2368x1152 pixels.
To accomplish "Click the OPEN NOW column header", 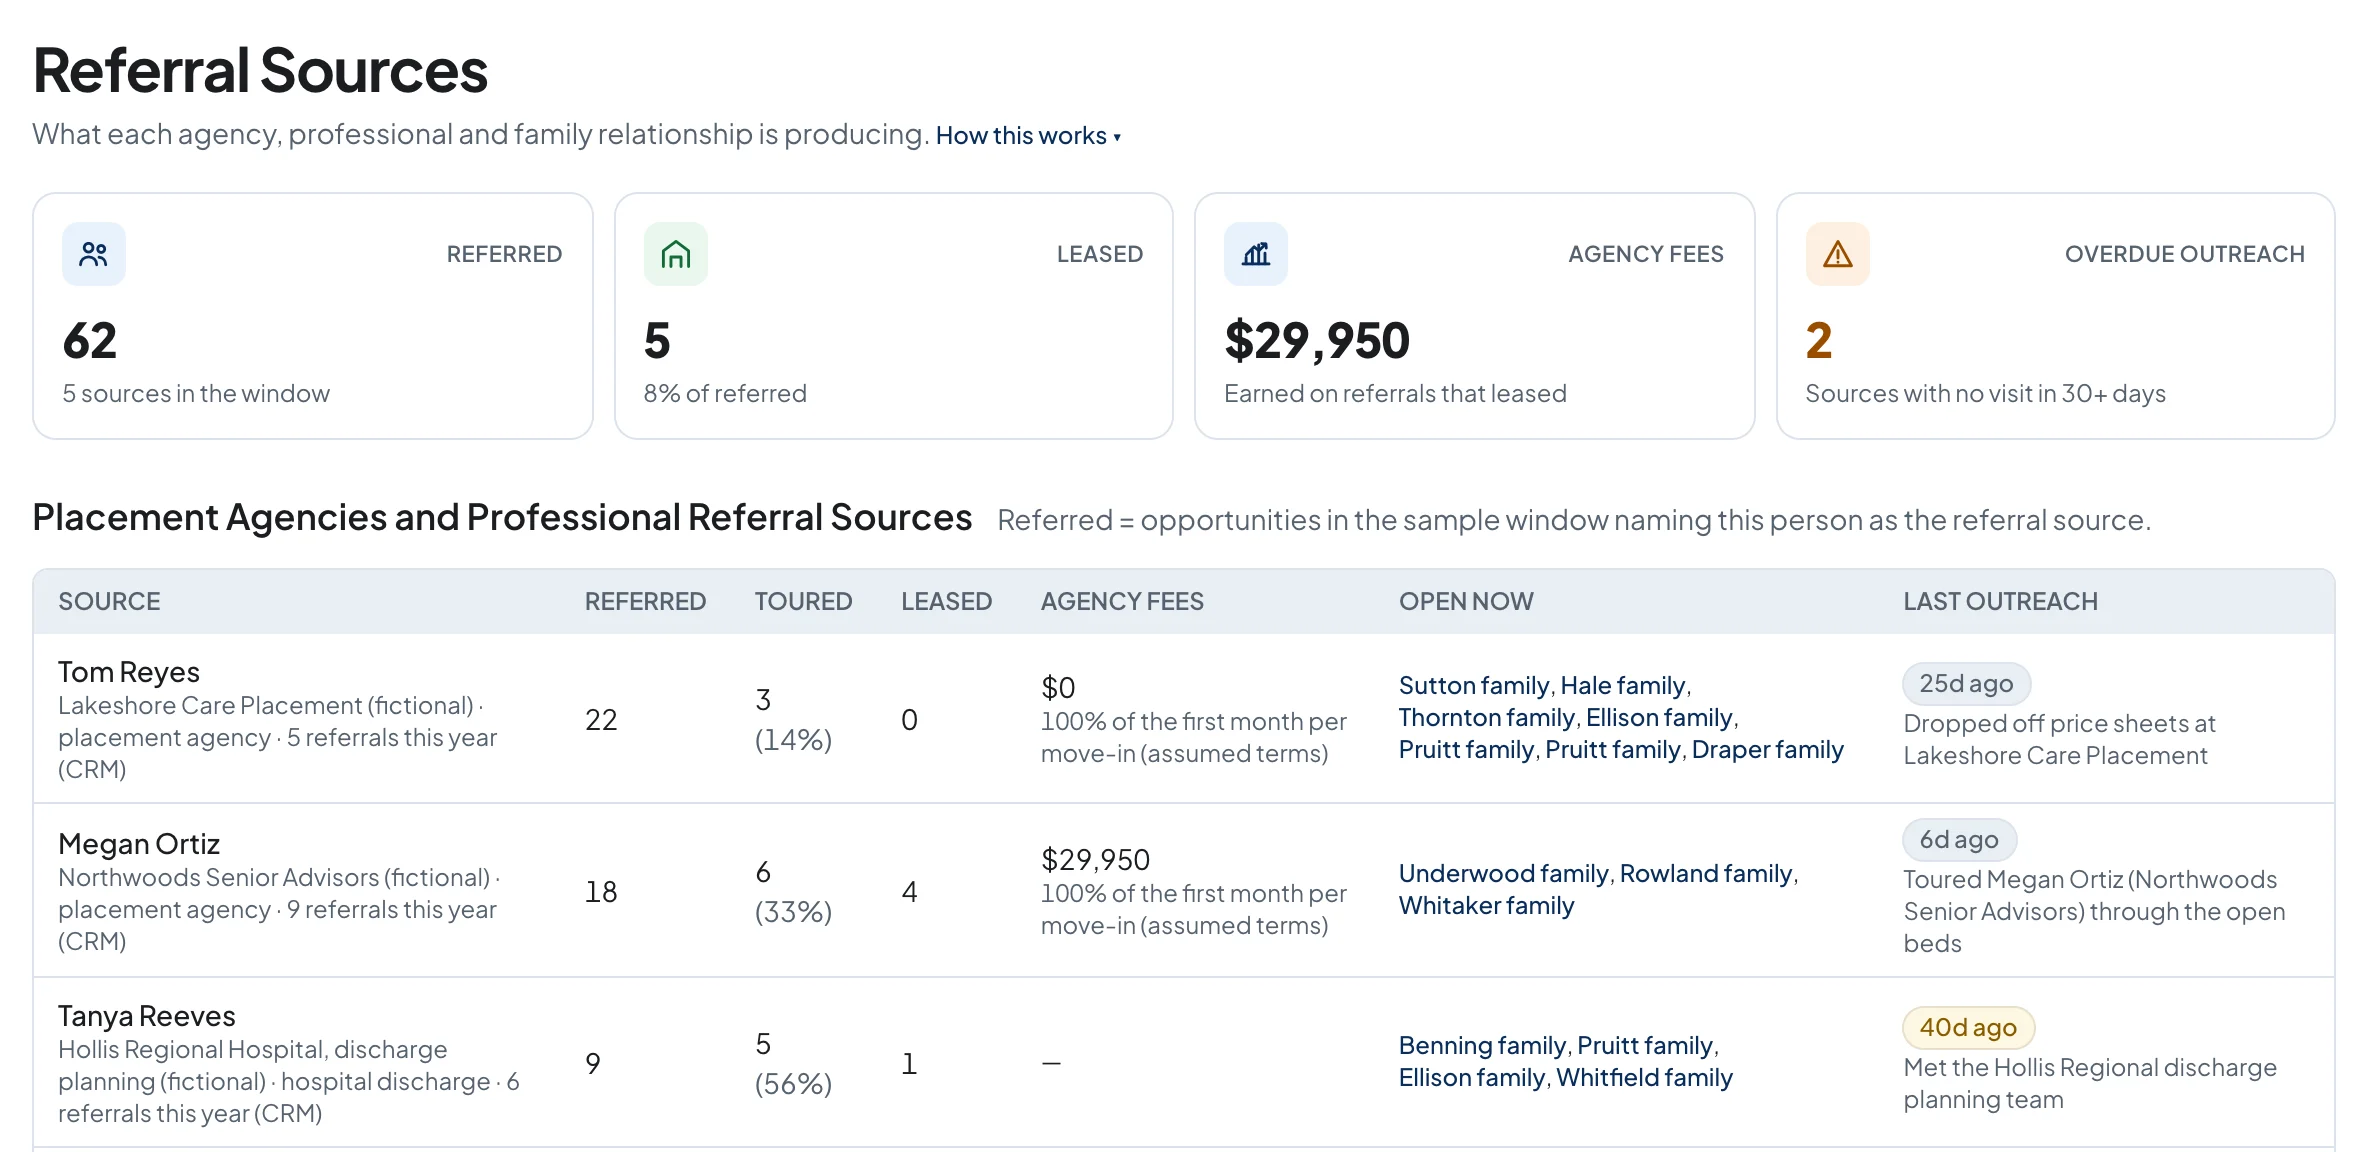I will [x=1466, y=602].
